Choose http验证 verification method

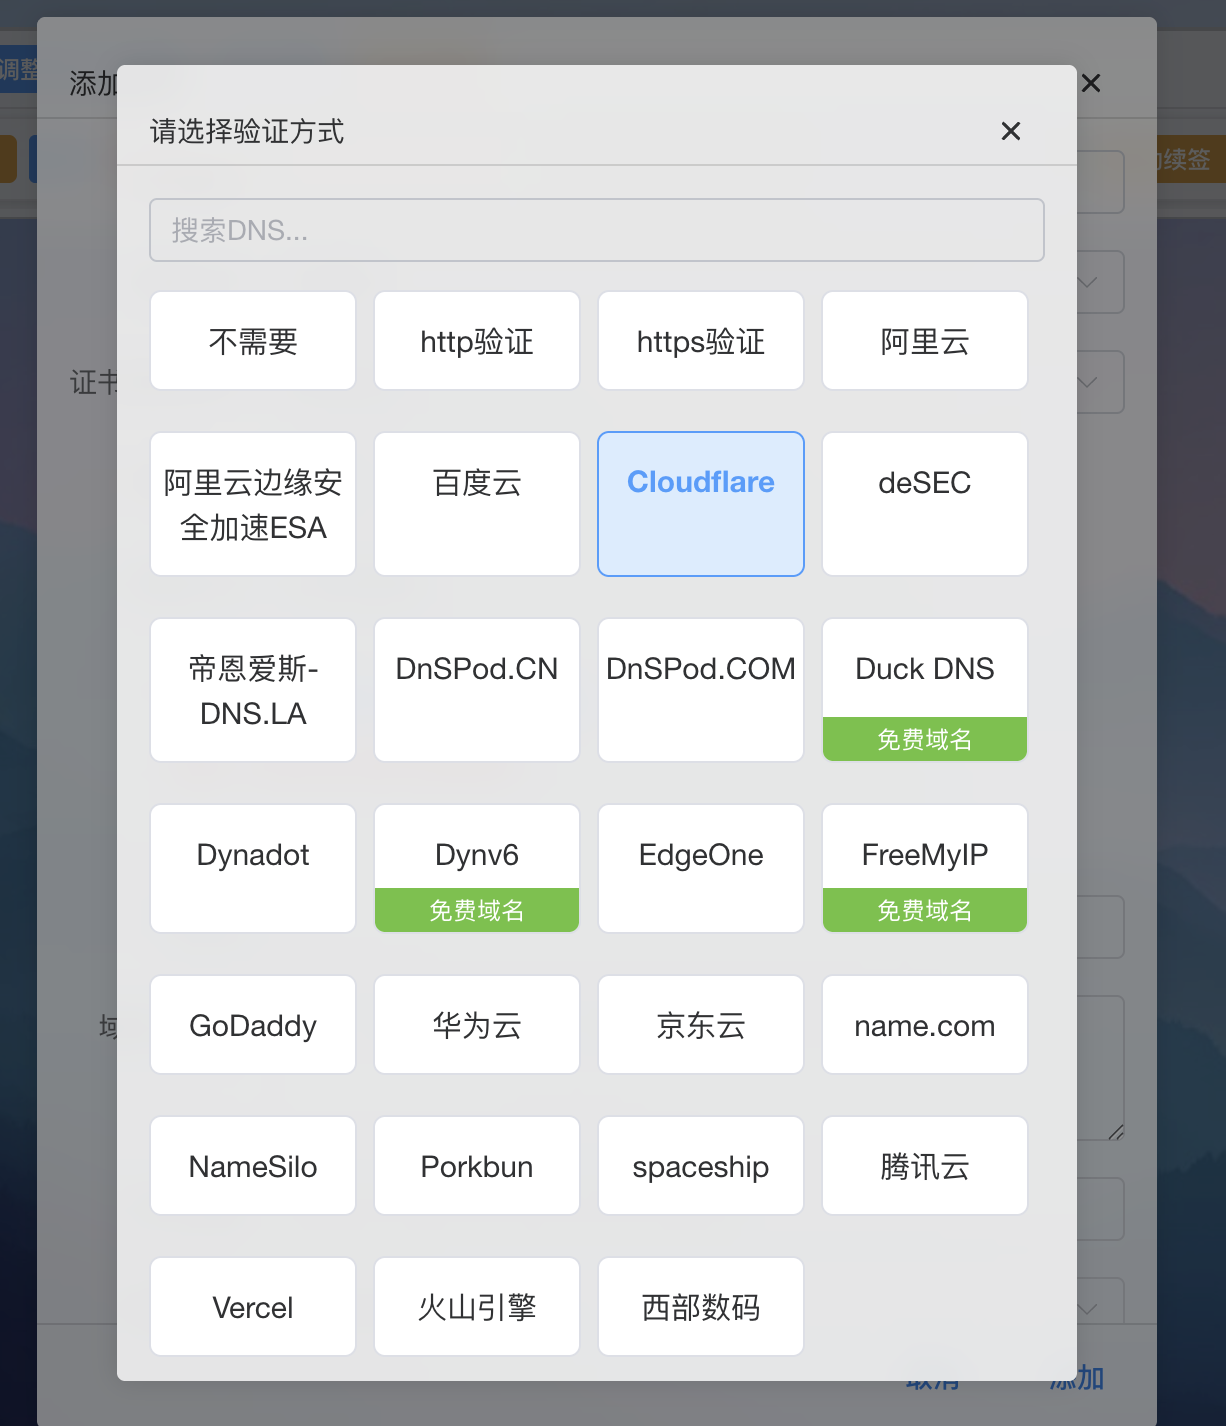point(477,341)
